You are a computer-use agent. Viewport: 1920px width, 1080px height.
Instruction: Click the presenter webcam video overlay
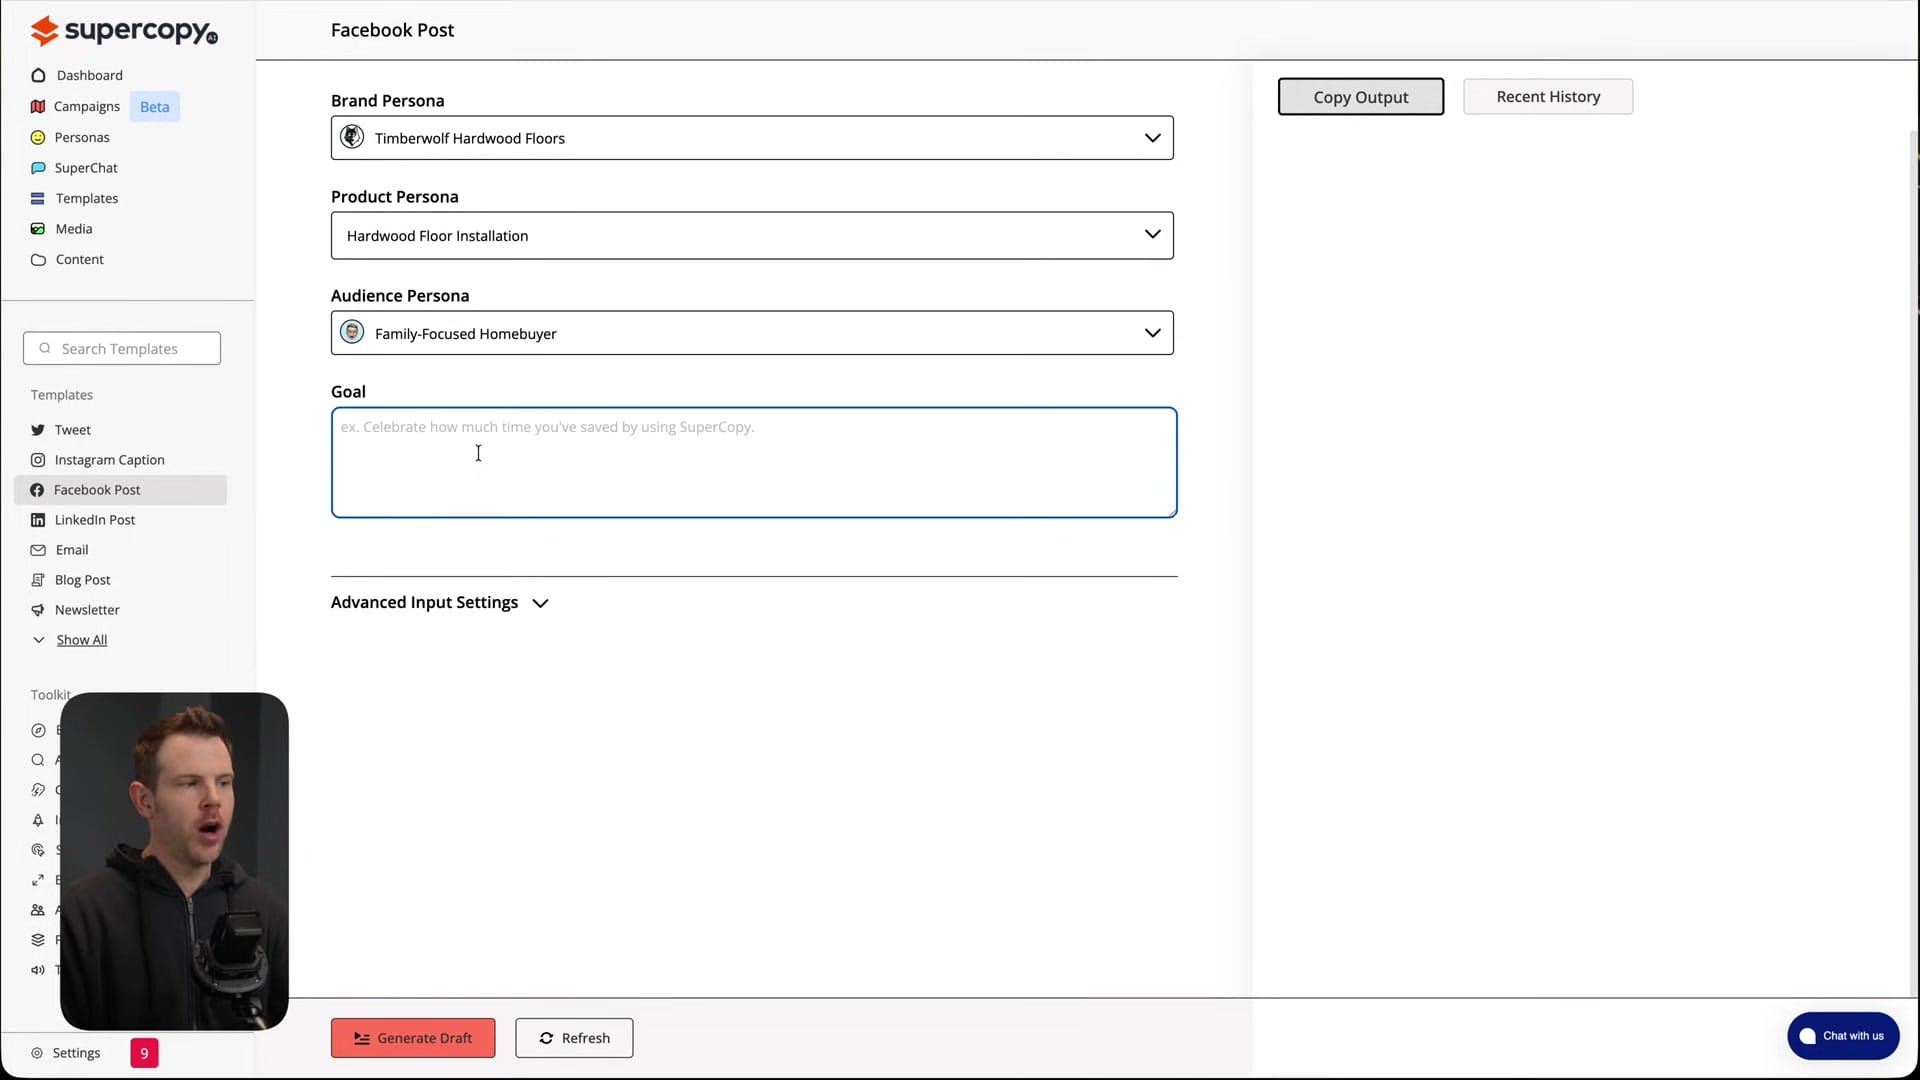point(174,861)
